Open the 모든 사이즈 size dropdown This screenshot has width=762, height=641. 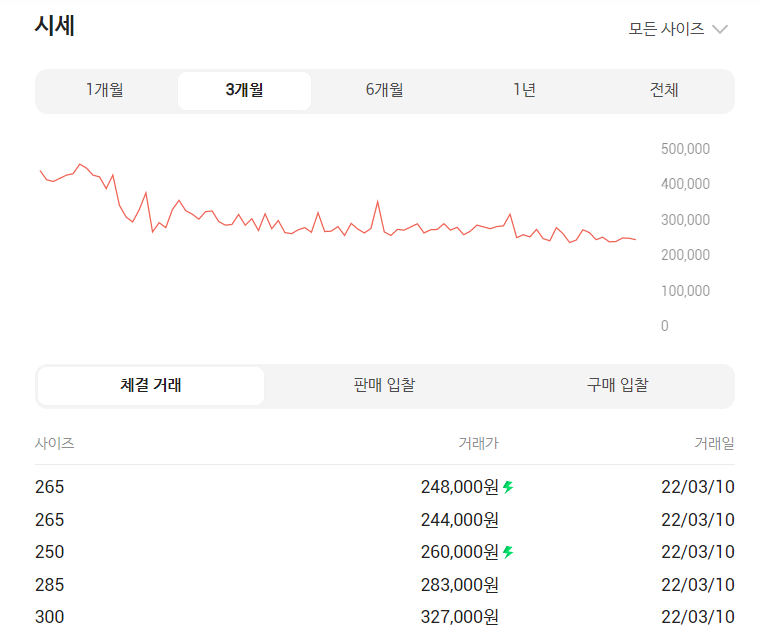coord(678,29)
